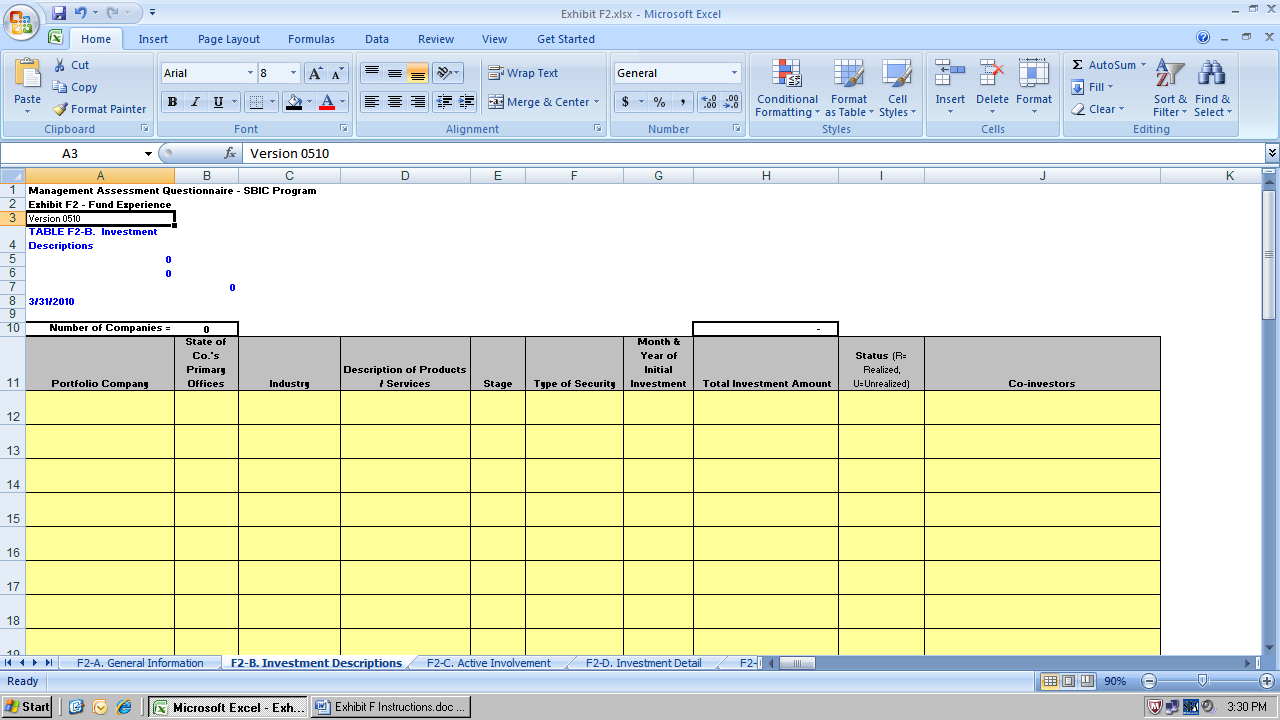The width and height of the screenshot is (1280, 720).
Task: Click the zoom slider handle
Action: point(1202,681)
